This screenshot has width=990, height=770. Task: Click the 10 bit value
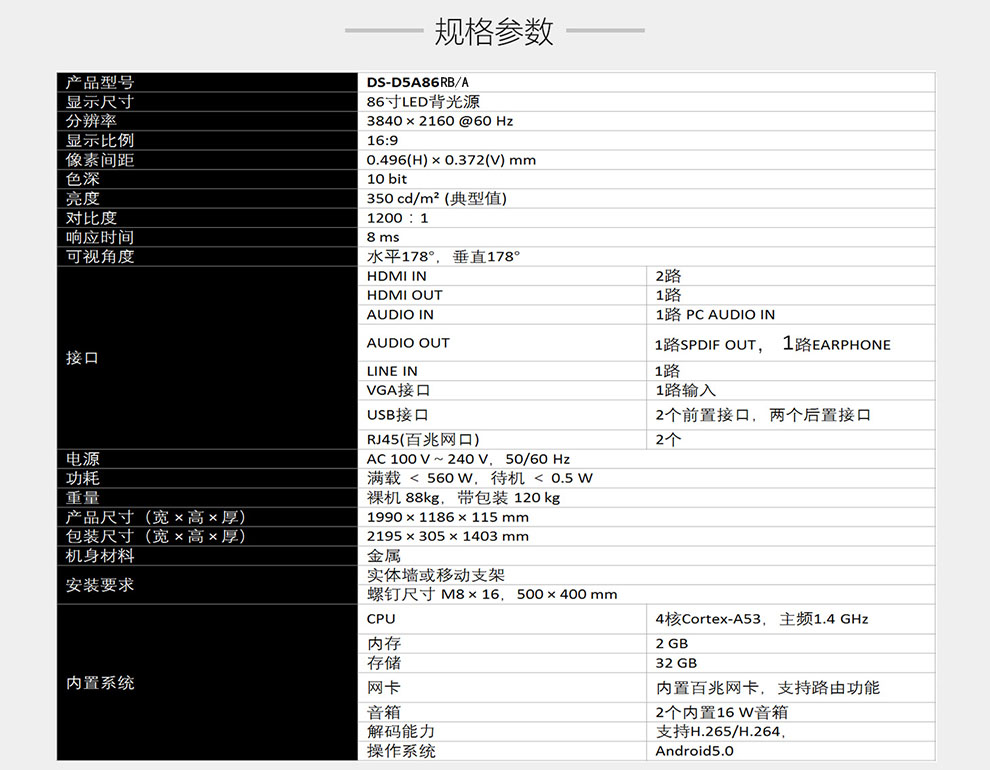click(386, 179)
